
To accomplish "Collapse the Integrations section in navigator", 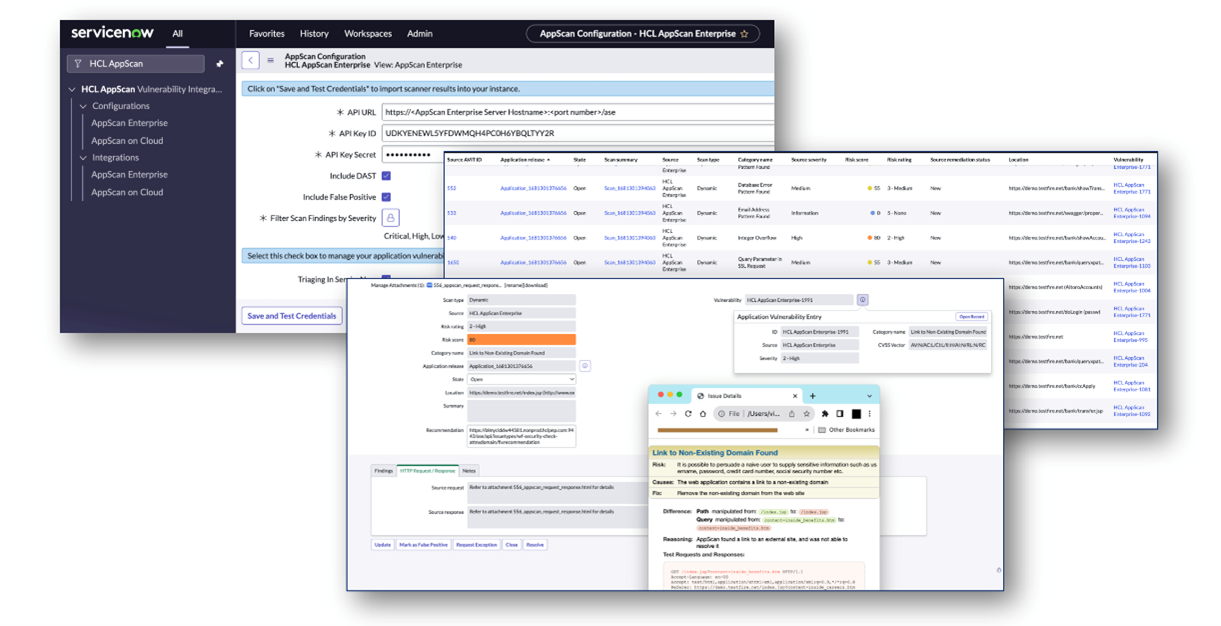I will (x=83, y=158).
